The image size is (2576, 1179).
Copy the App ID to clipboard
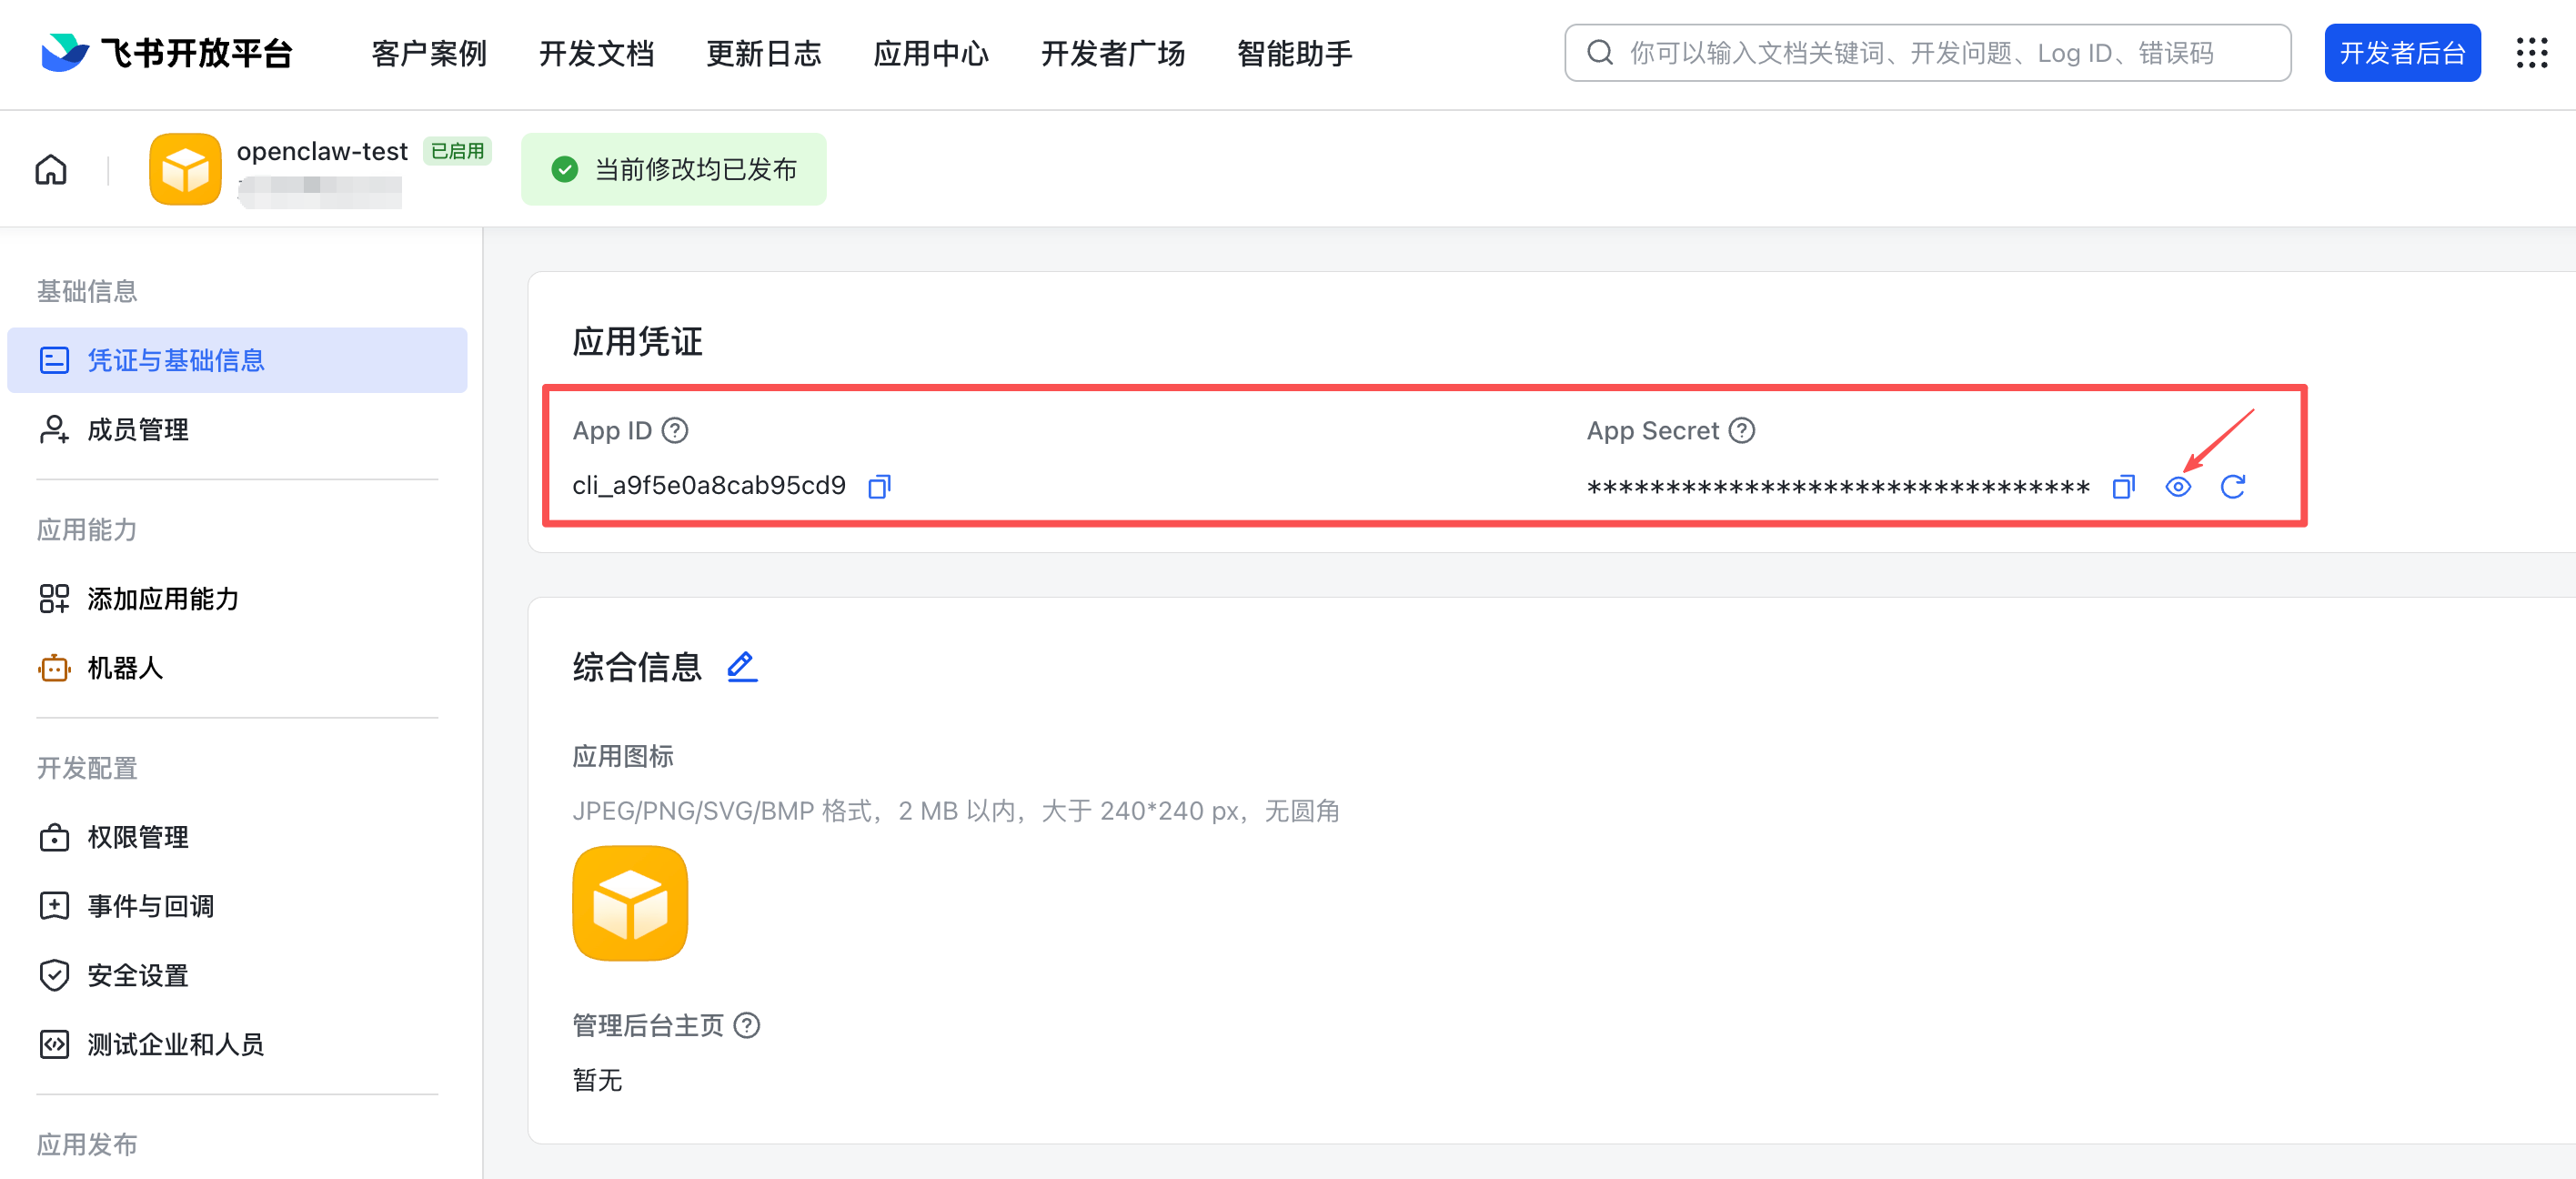click(879, 486)
